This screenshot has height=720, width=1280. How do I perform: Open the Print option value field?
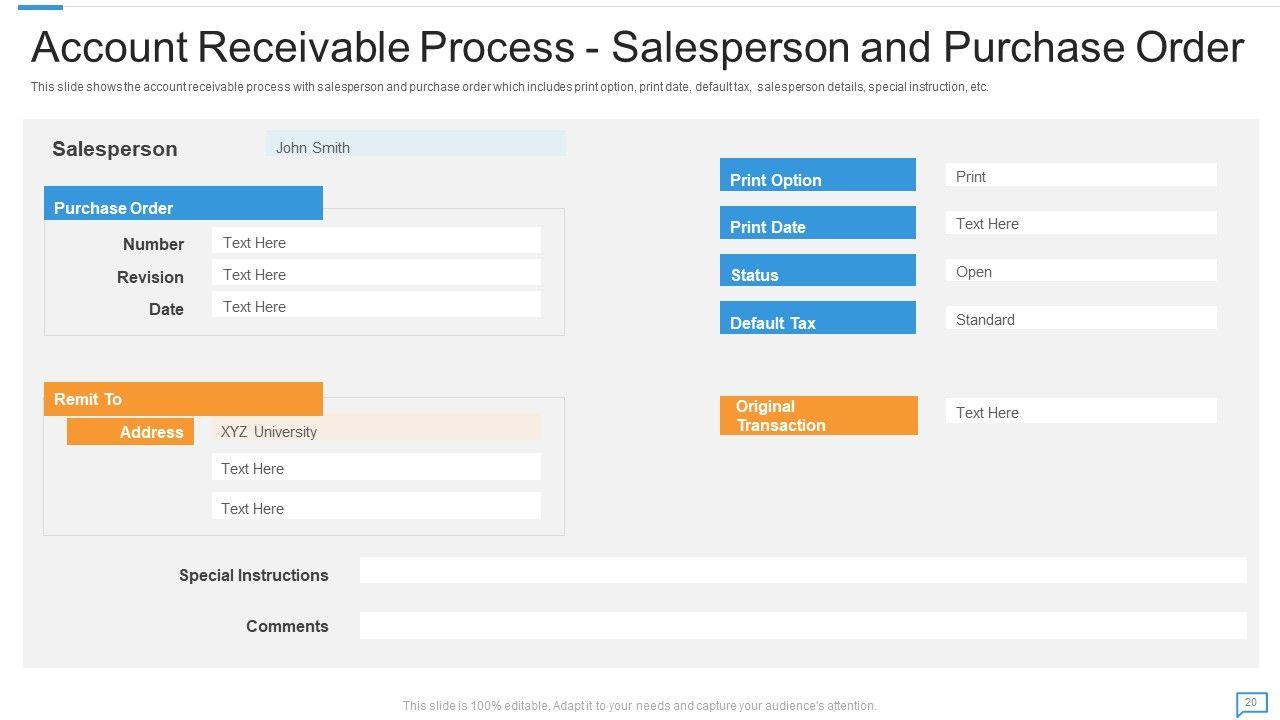1080,175
